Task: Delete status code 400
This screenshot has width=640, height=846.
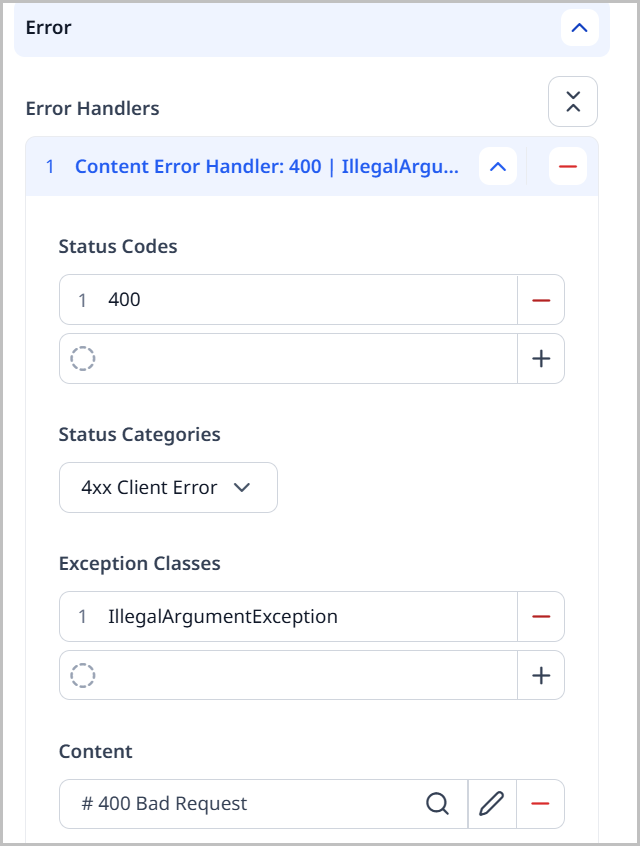Action: tap(541, 298)
